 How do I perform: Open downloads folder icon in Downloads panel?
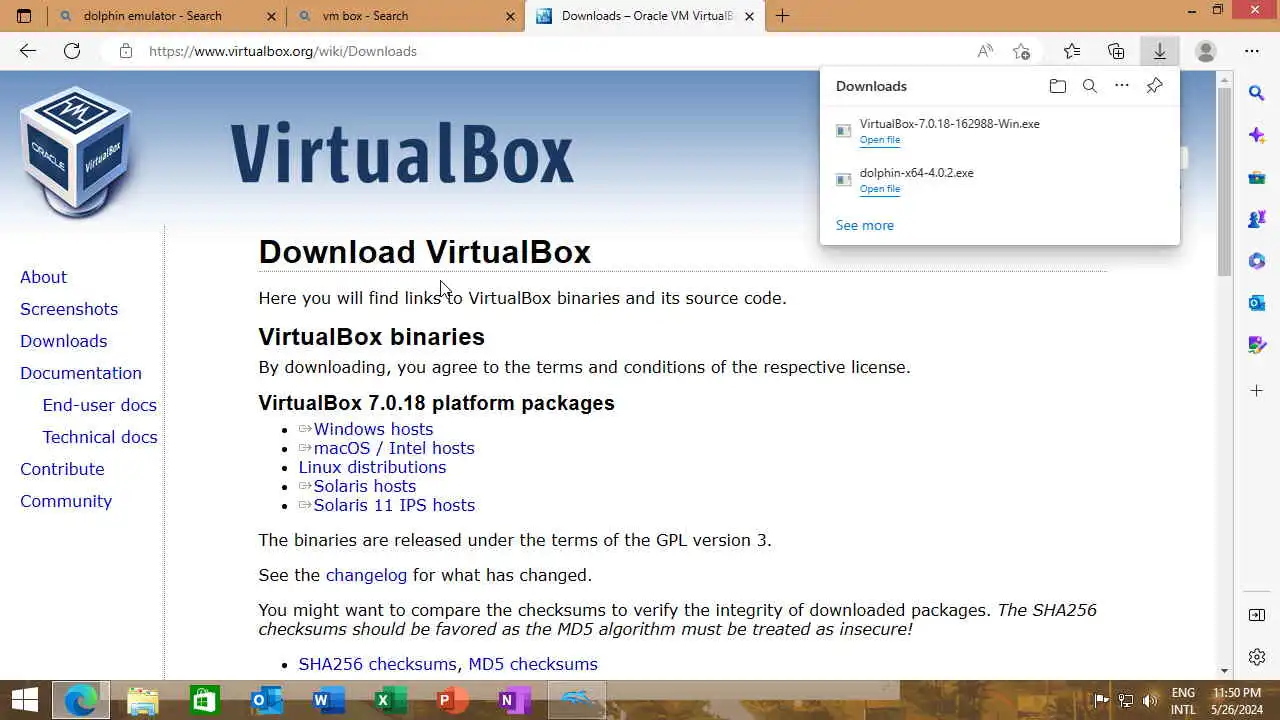coord(1057,86)
